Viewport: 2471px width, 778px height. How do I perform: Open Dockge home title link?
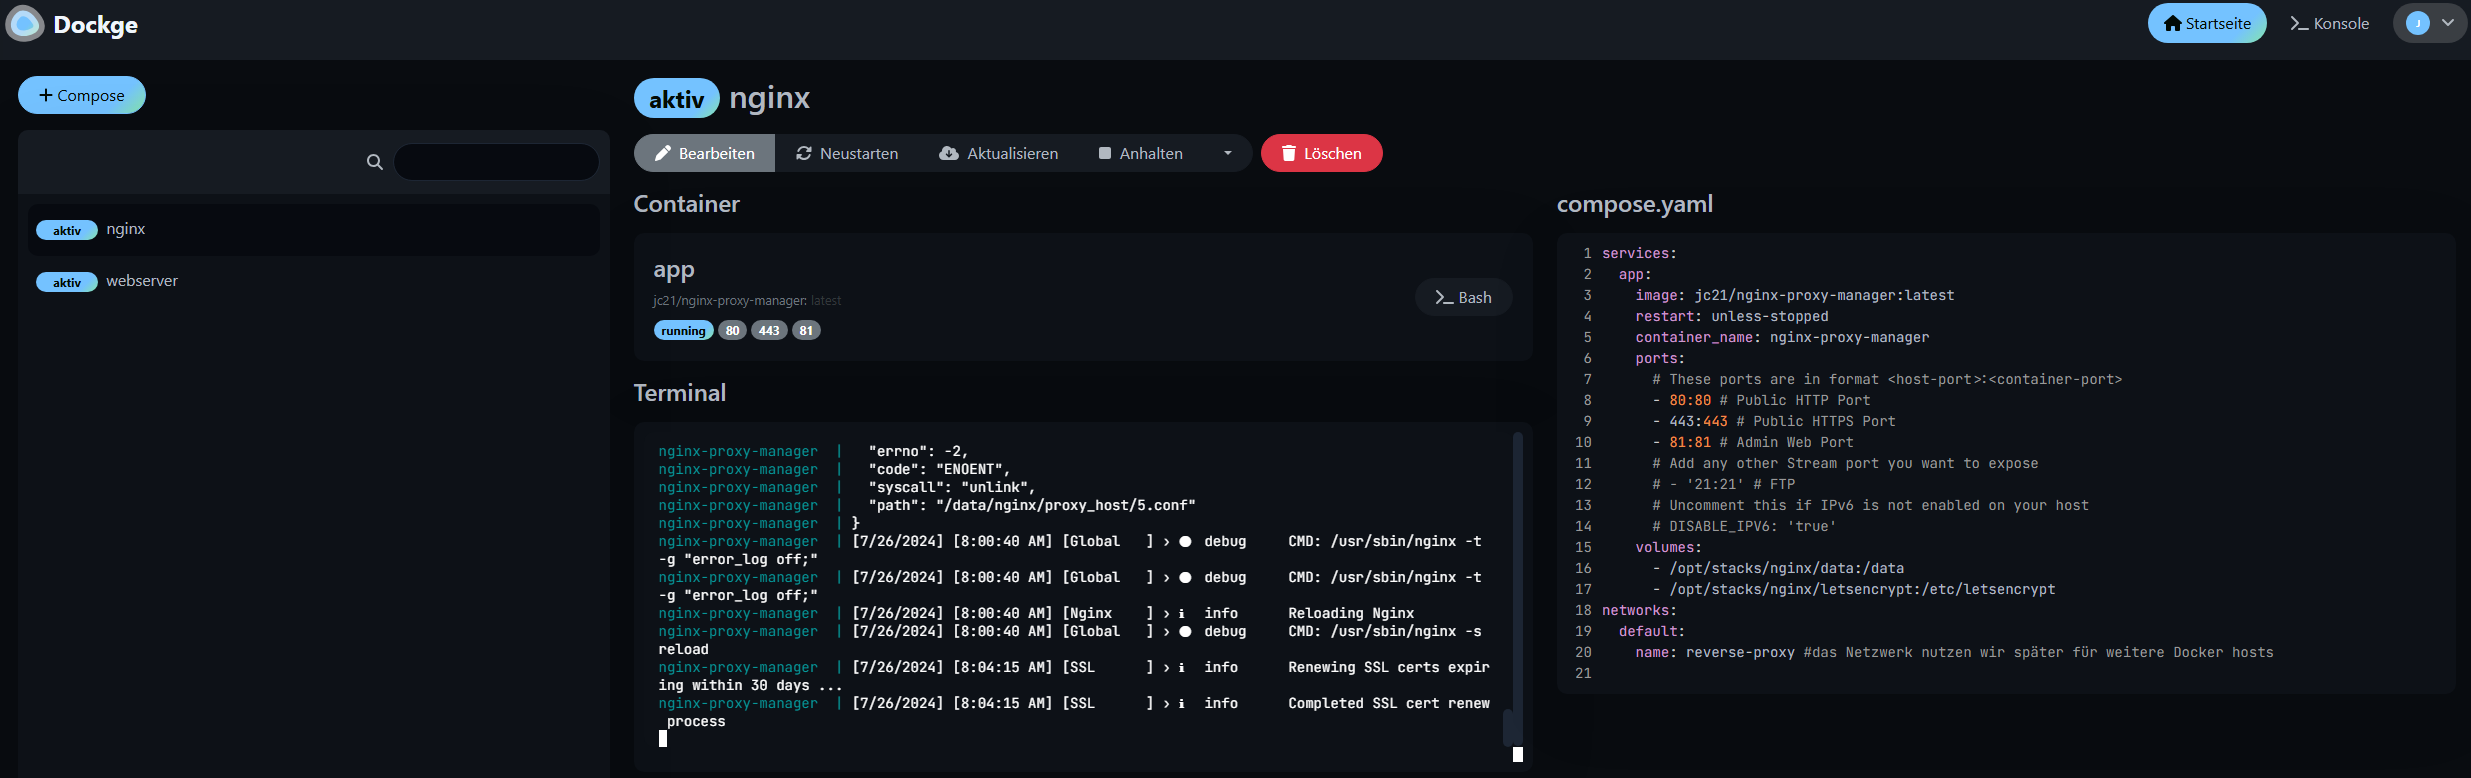coord(95,25)
